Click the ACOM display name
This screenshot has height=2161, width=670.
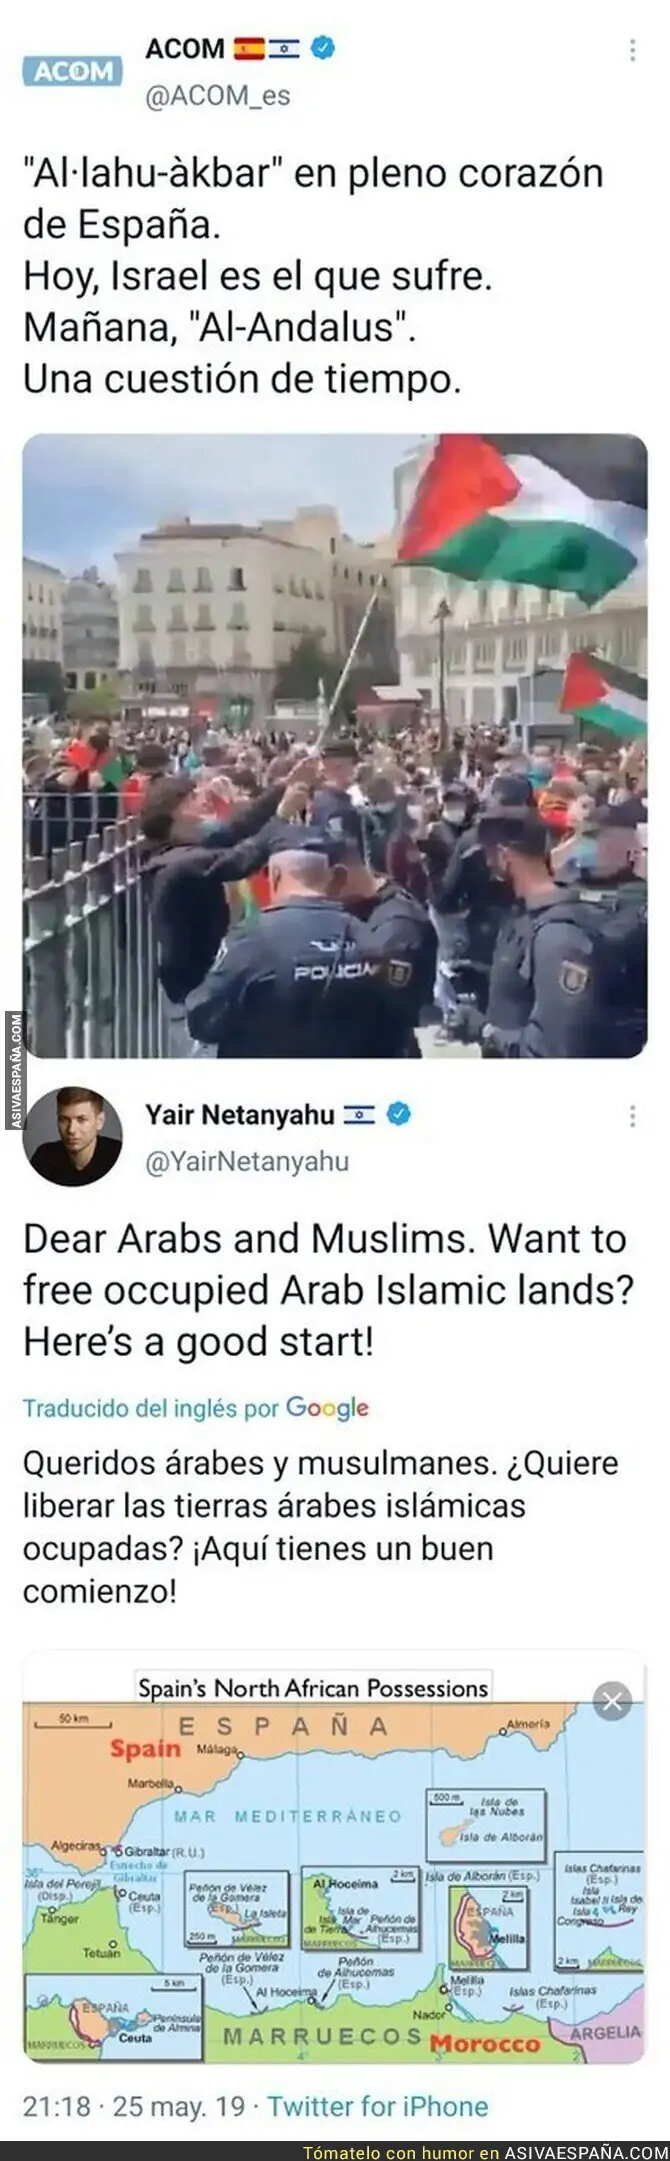tap(185, 47)
